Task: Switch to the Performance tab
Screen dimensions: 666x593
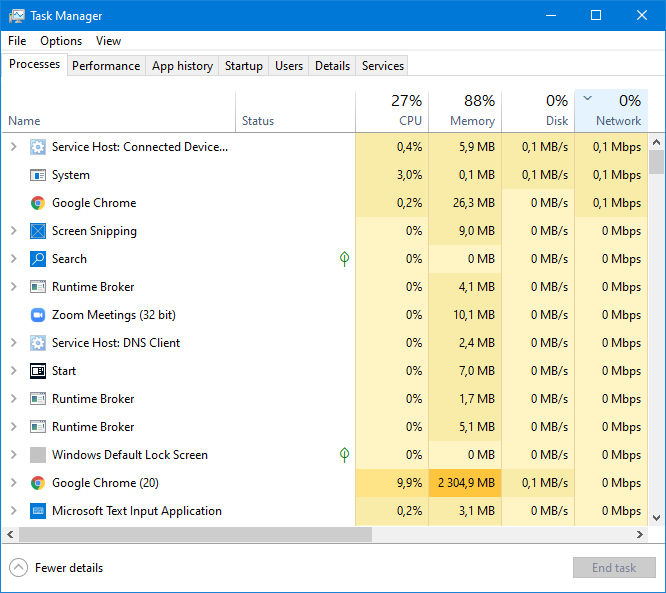Action: [106, 66]
